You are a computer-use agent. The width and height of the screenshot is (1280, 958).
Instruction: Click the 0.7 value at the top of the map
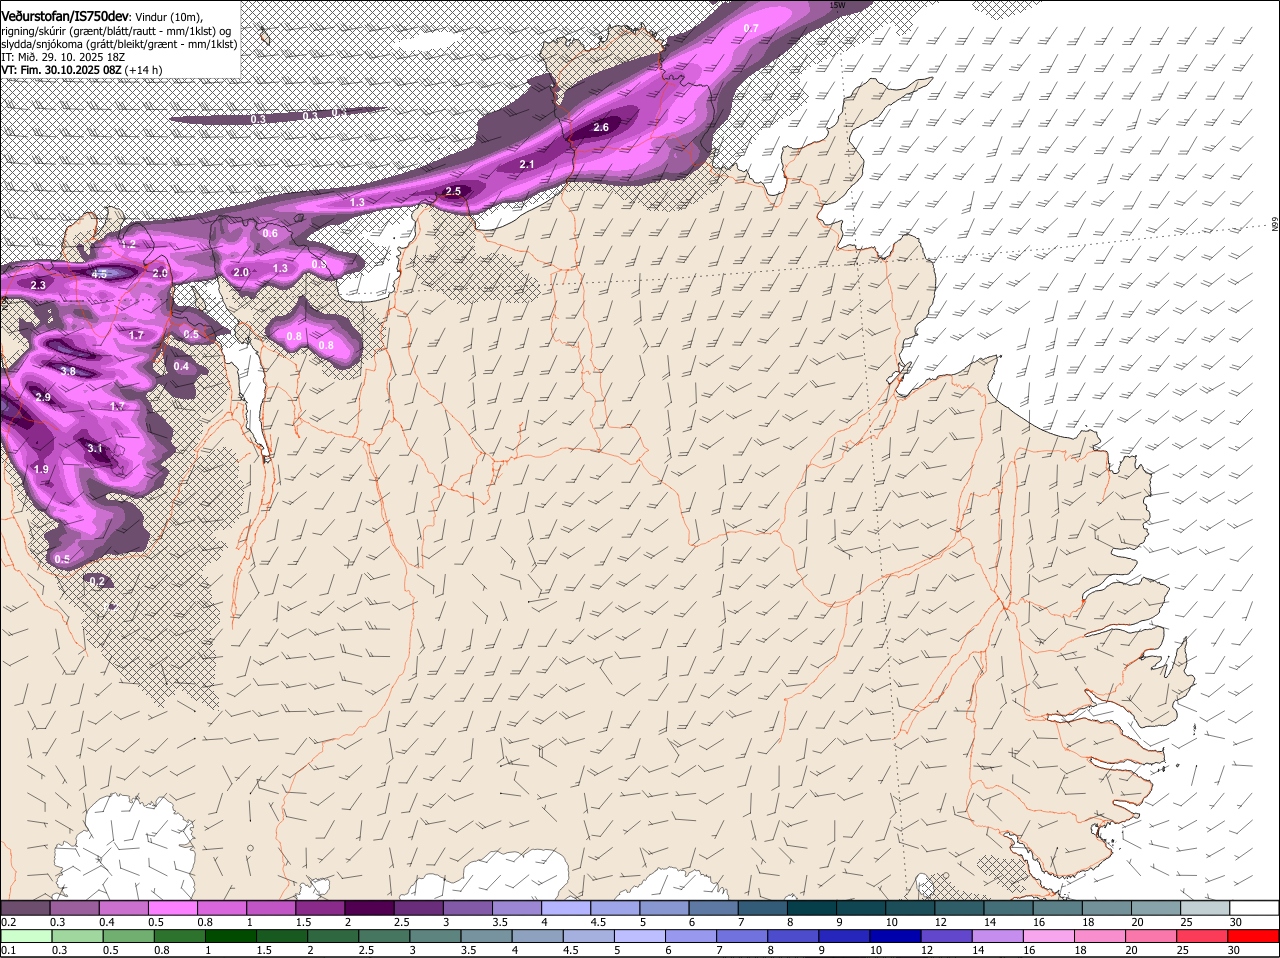pos(751,28)
